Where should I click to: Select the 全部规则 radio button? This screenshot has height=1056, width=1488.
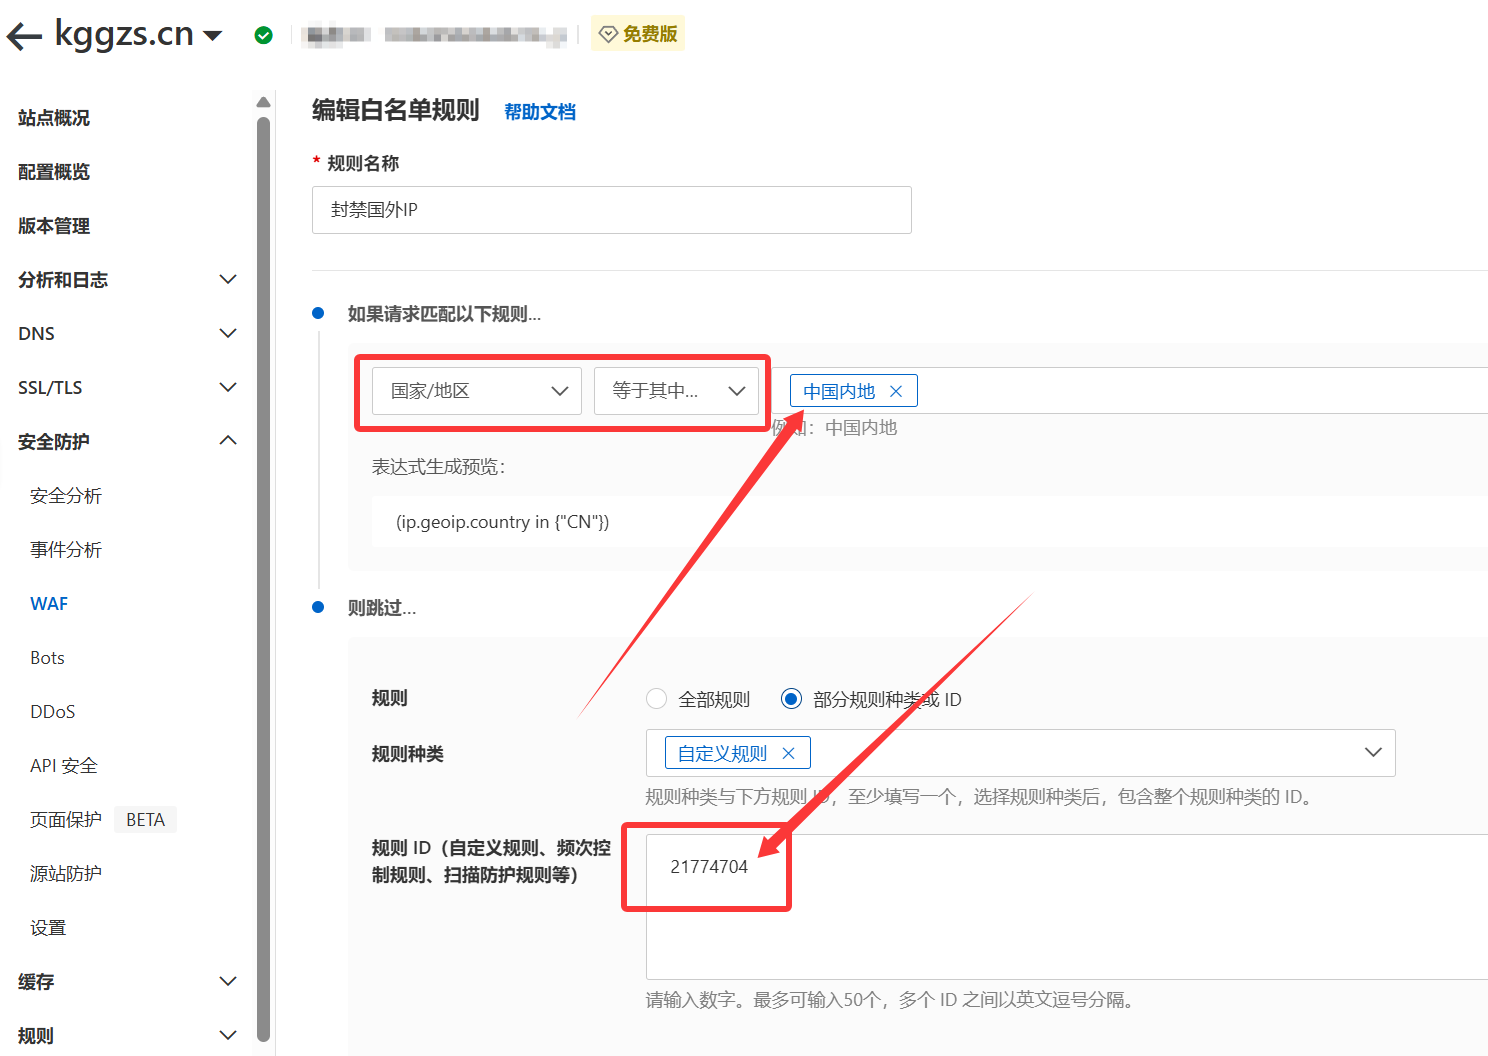[656, 698]
